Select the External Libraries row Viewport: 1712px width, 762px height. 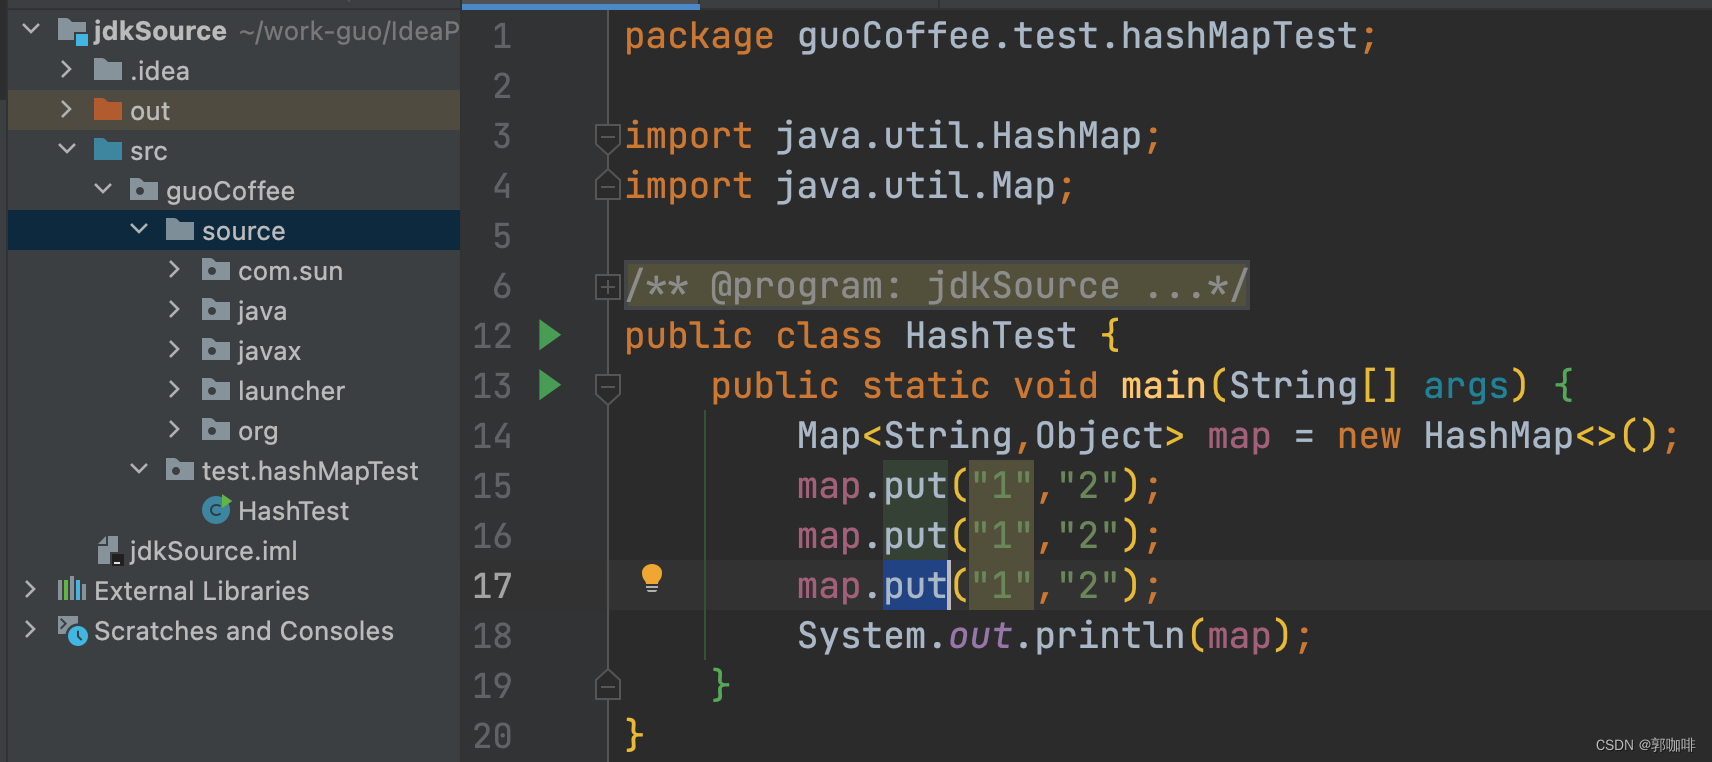234,590
